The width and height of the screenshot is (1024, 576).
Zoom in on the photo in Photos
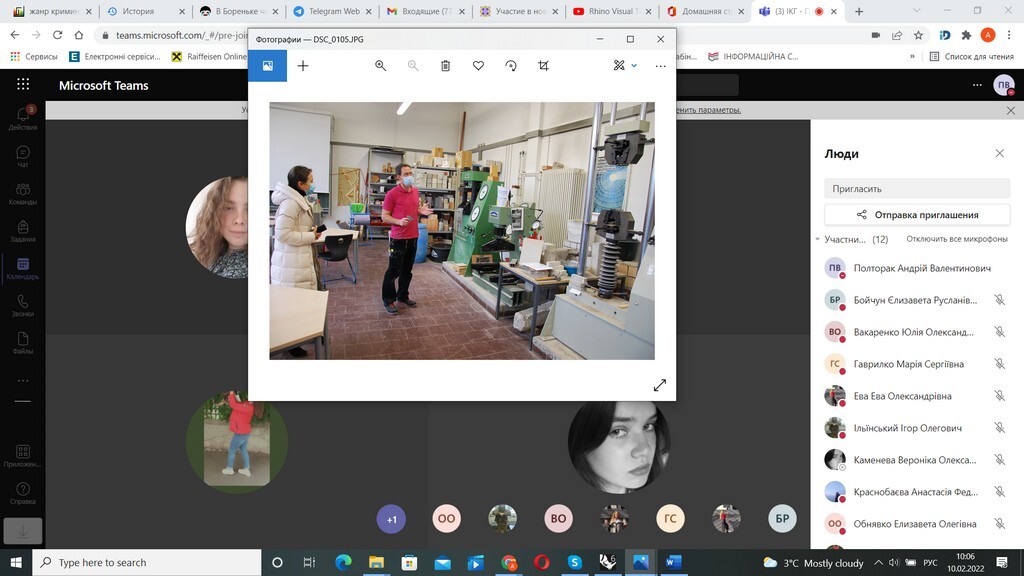tap(380, 66)
